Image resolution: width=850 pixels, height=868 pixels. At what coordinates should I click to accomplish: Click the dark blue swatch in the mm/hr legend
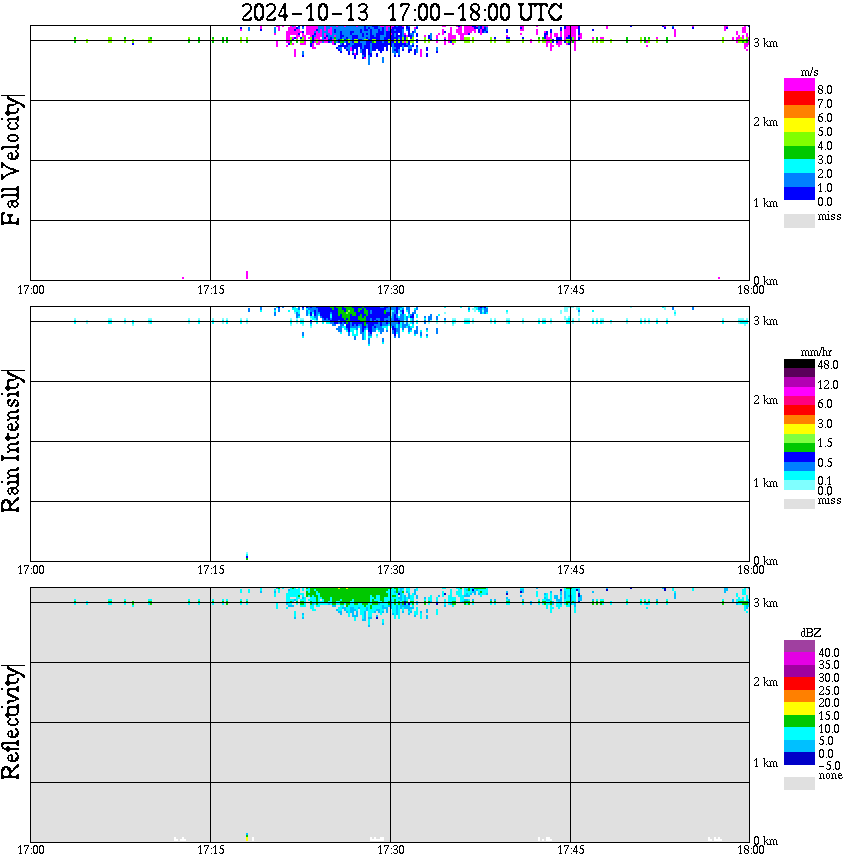point(799,457)
